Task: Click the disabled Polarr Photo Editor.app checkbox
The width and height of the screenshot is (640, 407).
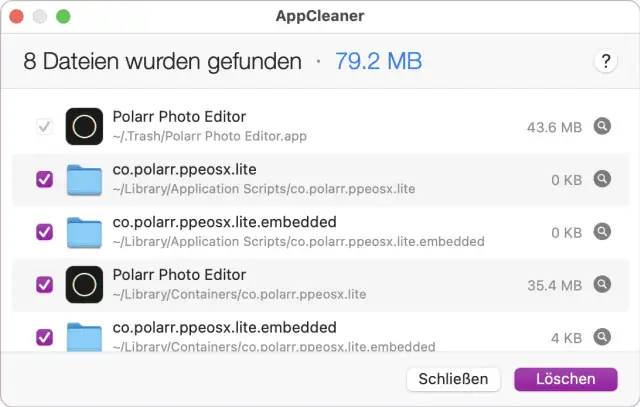Action: pos(44,127)
